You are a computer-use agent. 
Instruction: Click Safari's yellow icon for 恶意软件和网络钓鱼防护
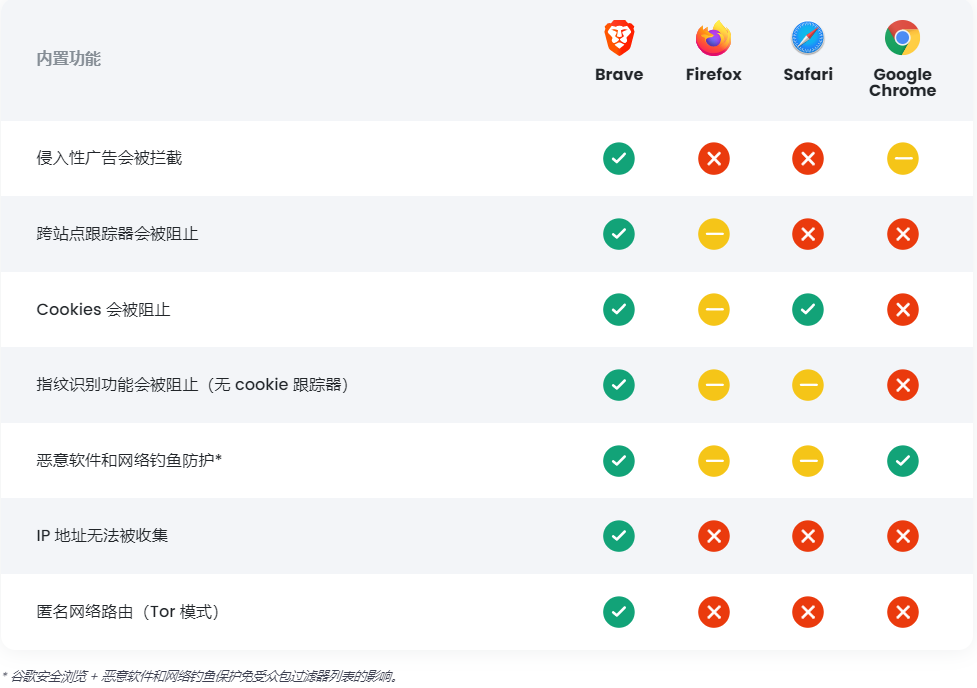click(x=808, y=461)
